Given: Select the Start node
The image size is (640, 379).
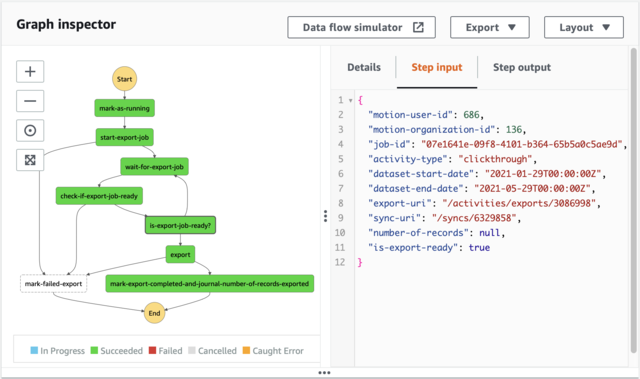Looking at the screenshot, I should click(124, 79).
